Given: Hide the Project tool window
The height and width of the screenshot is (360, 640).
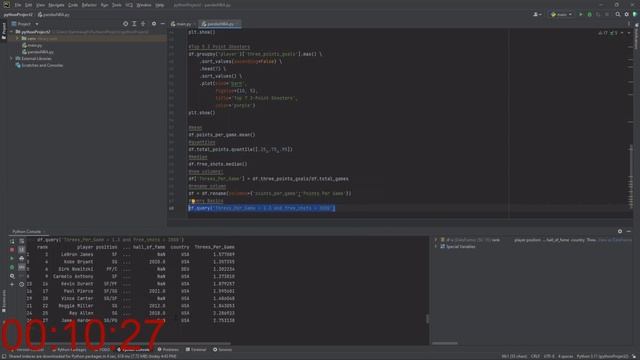Looking at the screenshot, I should click(163, 24).
